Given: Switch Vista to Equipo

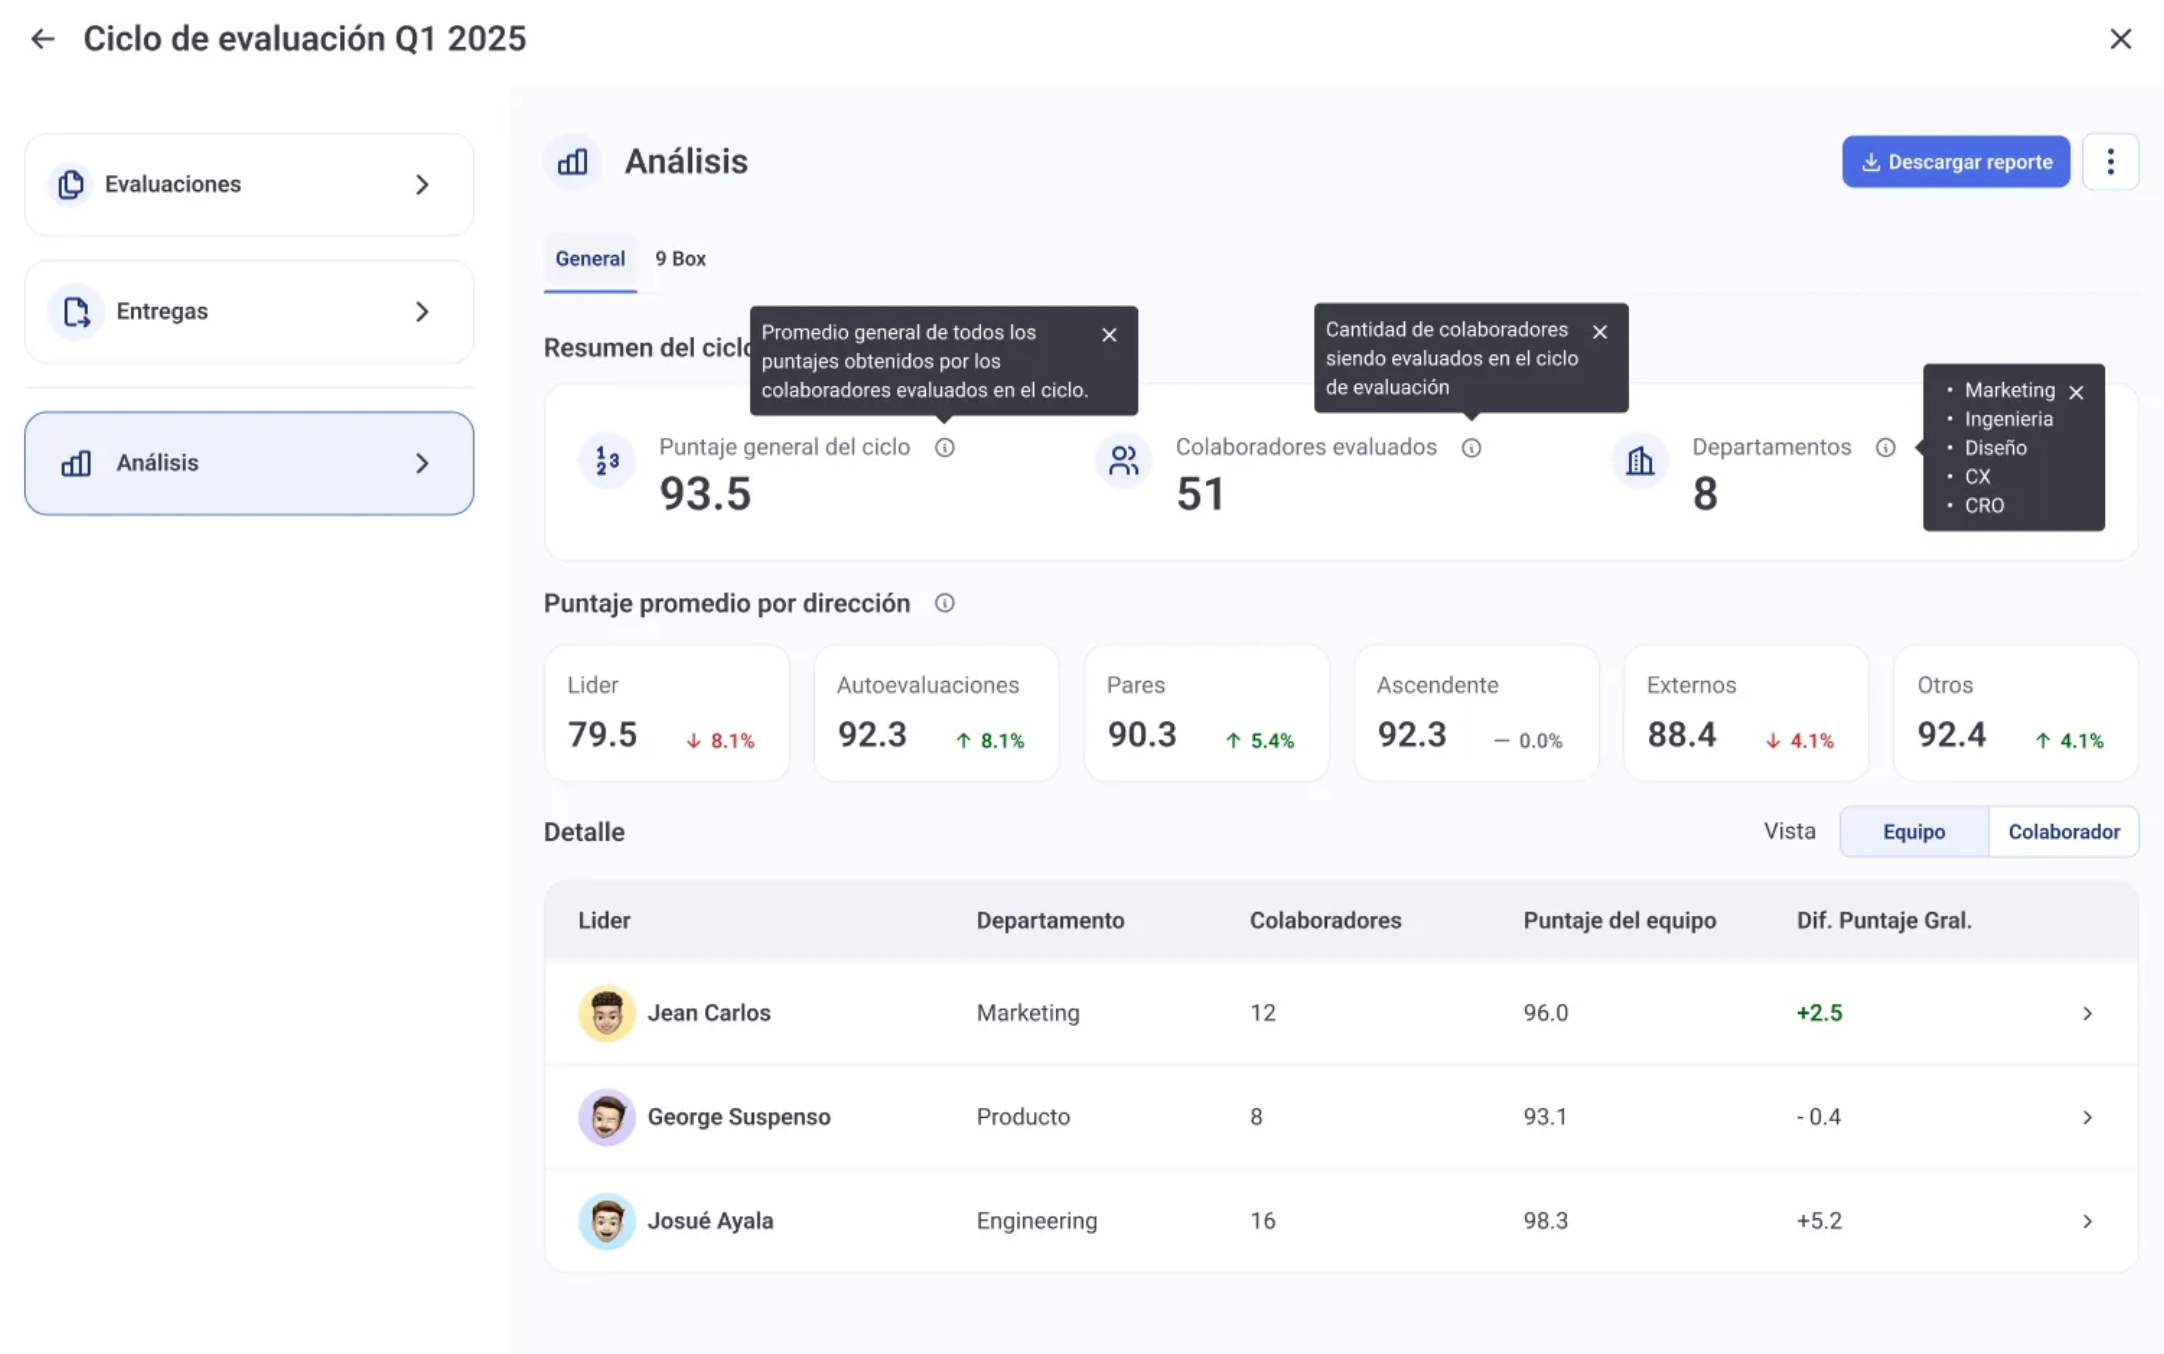Looking at the screenshot, I should [1913, 832].
